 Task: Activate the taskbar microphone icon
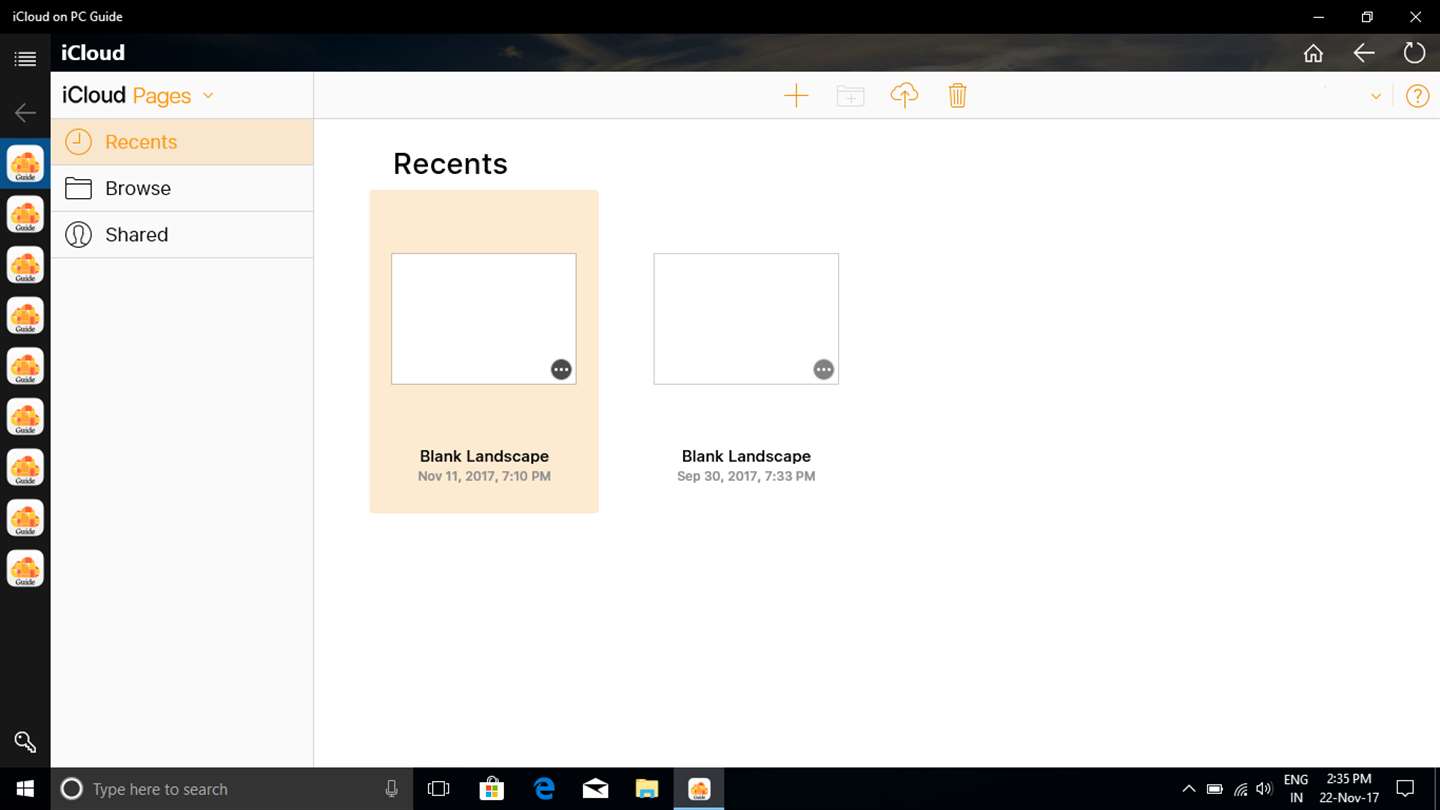click(391, 789)
